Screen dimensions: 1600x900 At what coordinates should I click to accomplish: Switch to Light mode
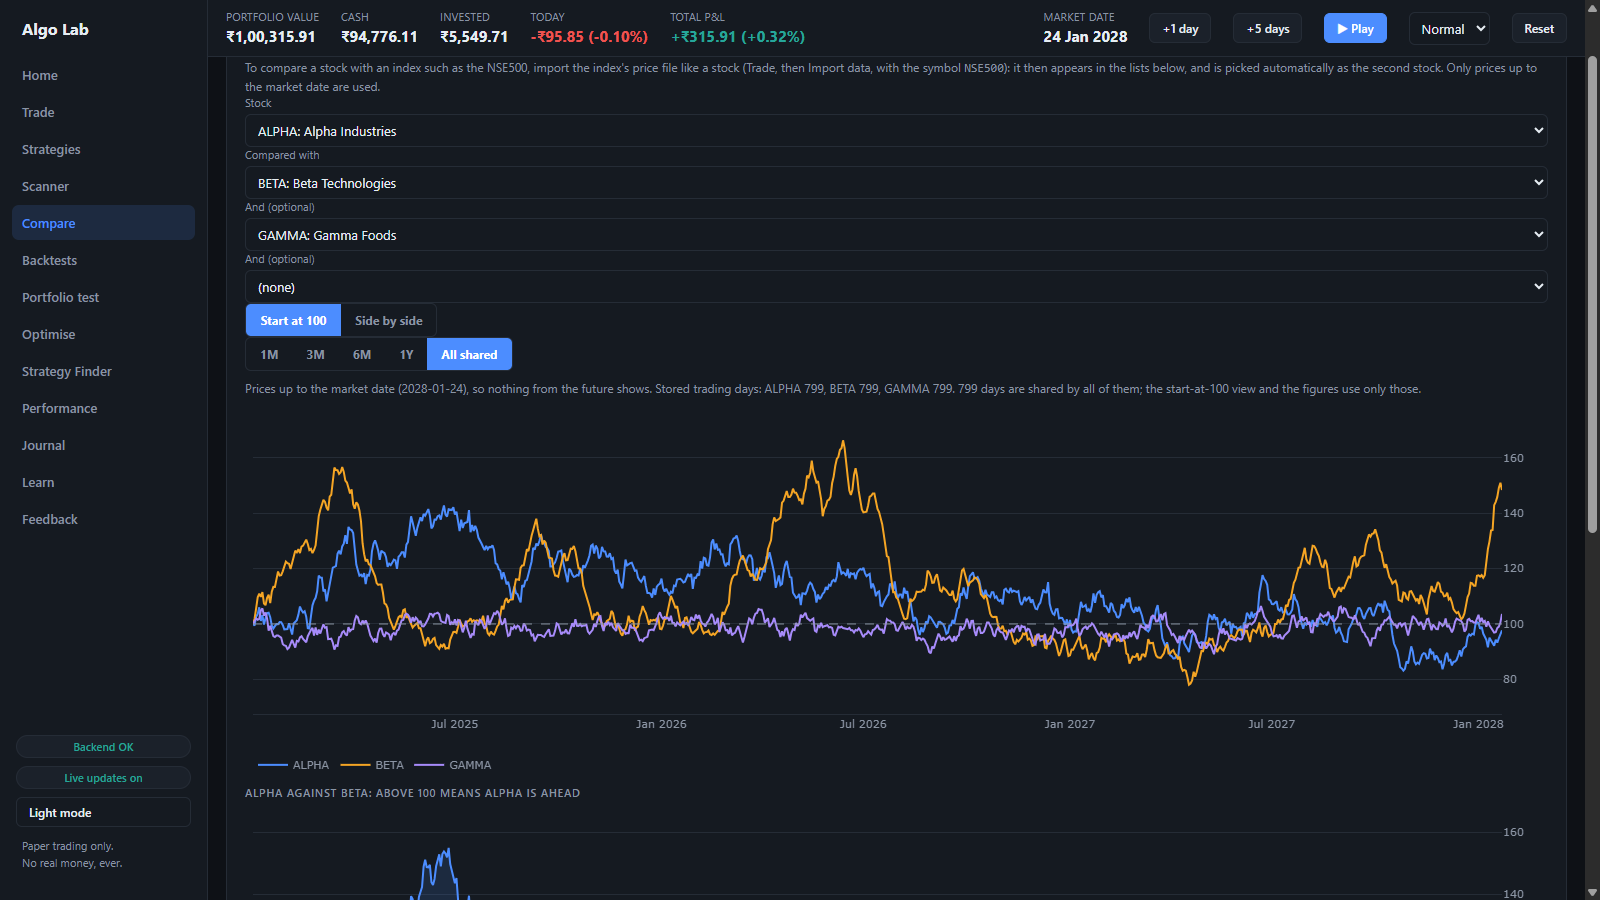click(103, 812)
